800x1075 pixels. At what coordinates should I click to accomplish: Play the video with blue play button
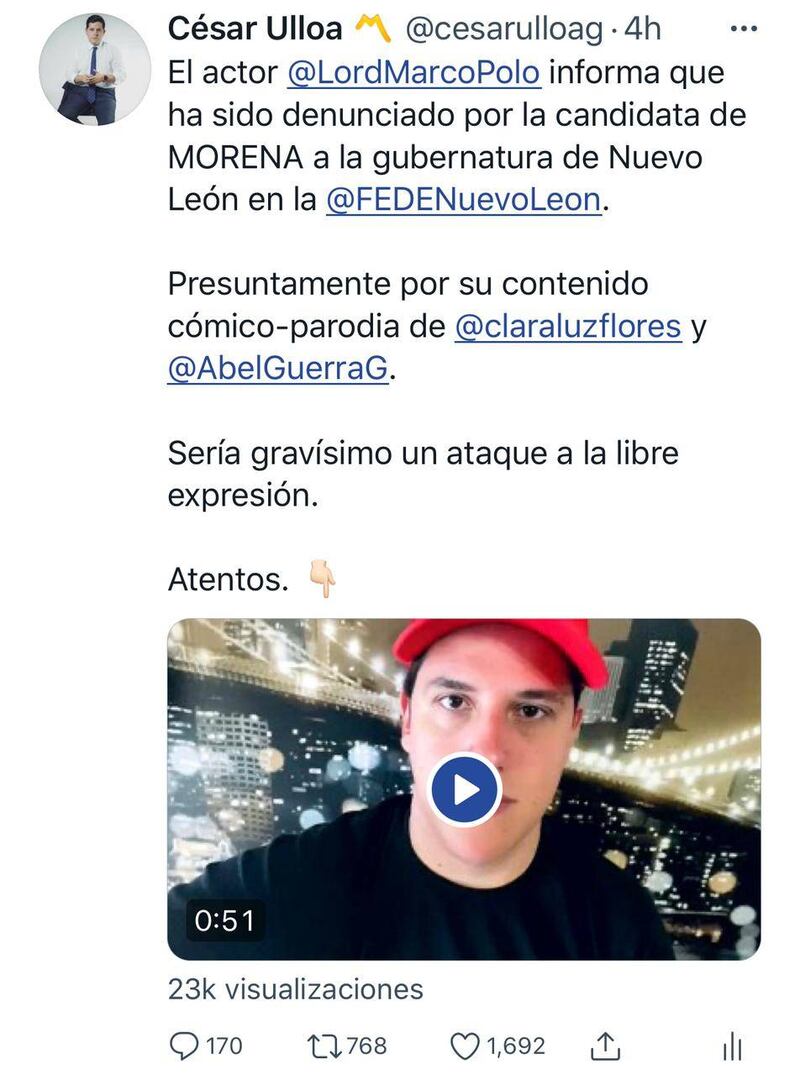click(x=465, y=789)
